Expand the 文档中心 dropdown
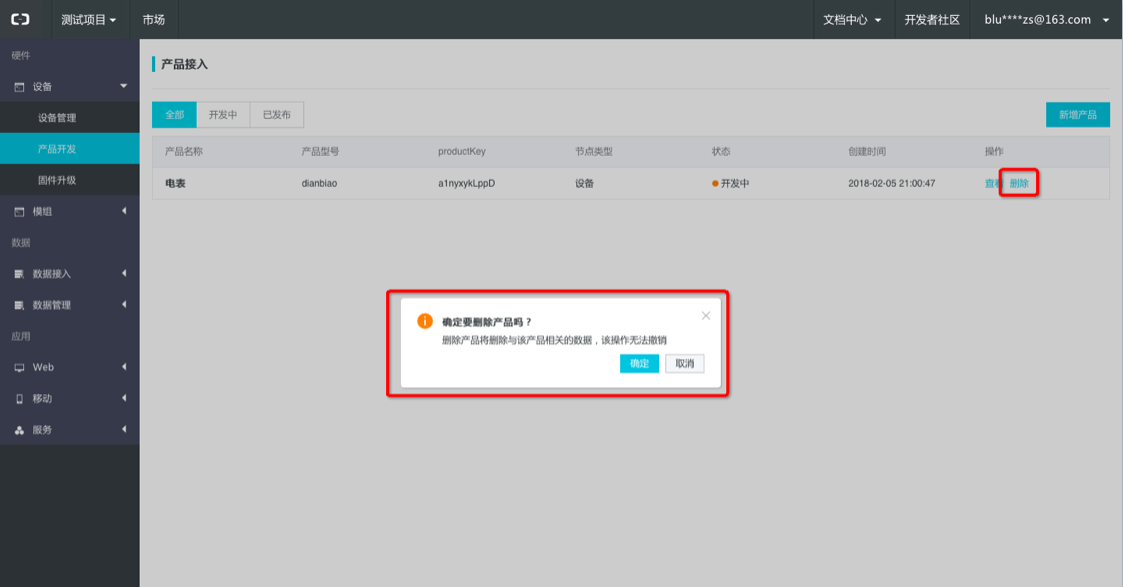The height and width of the screenshot is (587, 1123). point(852,19)
